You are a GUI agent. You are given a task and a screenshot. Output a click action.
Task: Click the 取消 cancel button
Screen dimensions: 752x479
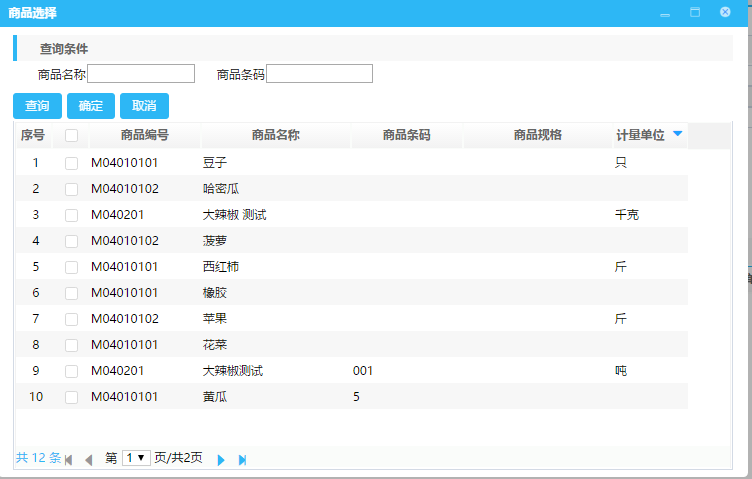point(144,105)
